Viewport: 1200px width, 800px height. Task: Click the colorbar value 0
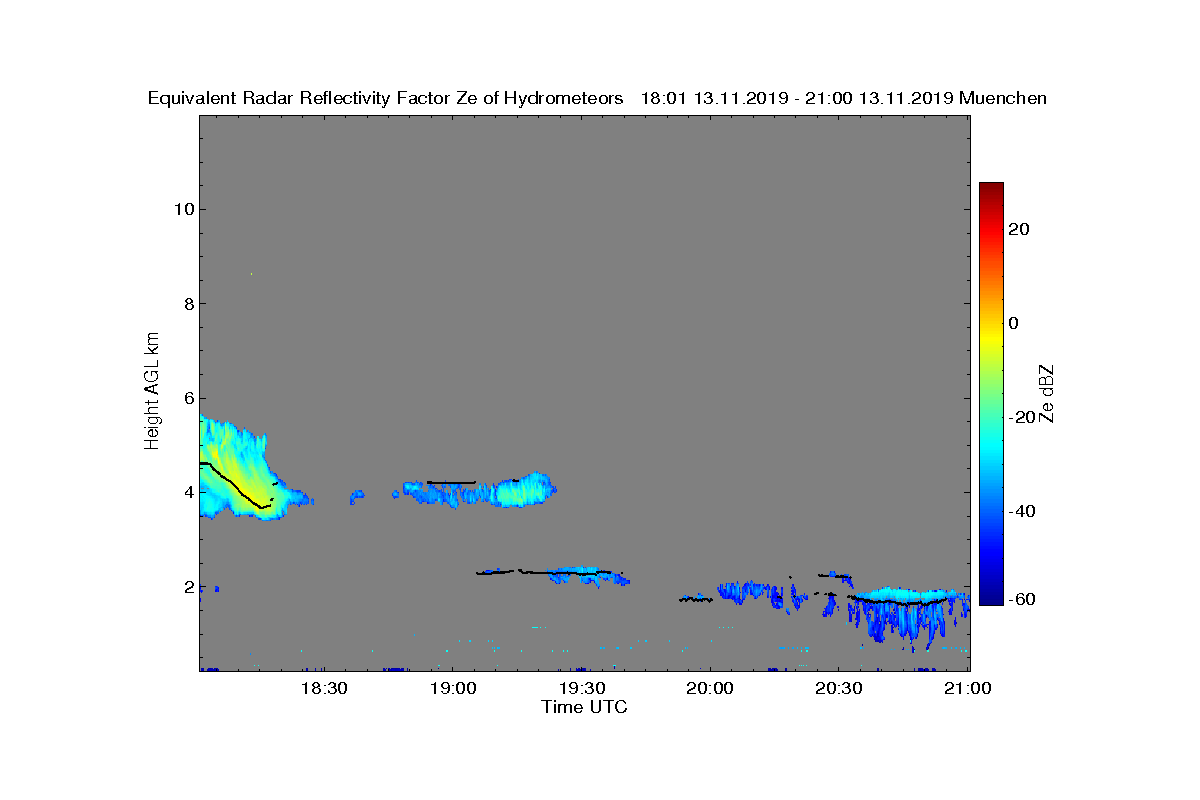[1014, 323]
